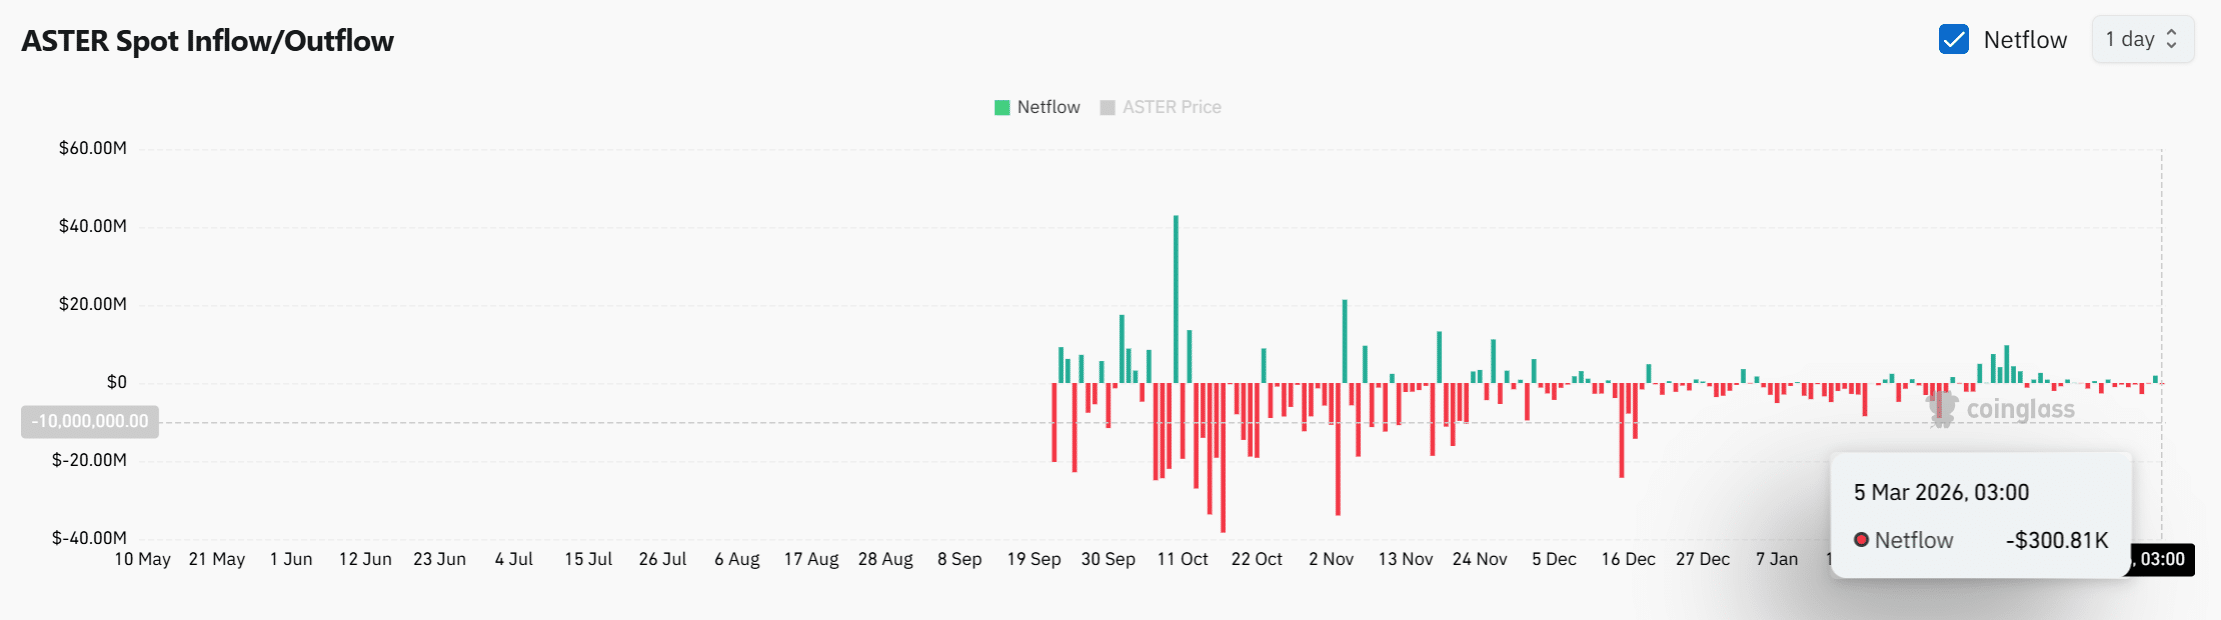Click the -$300.81K value in the tooltip

click(2056, 540)
